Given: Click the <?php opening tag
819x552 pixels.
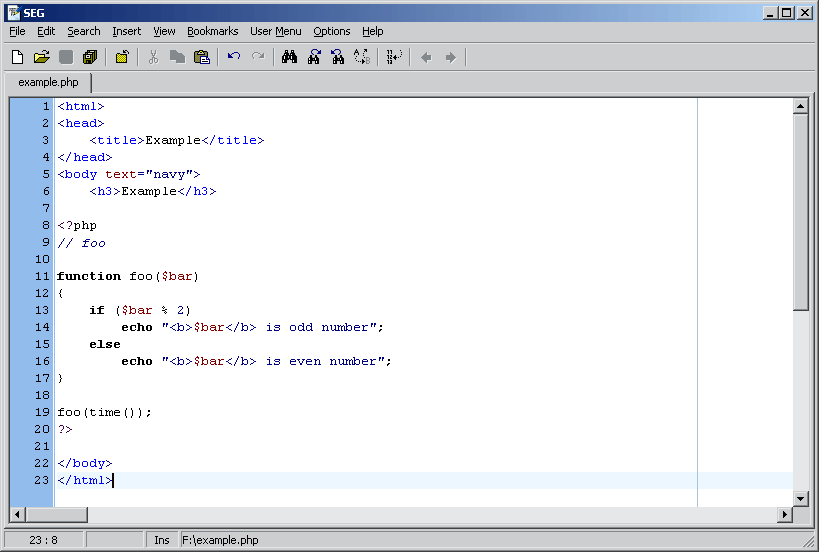Looking at the screenshot, I should tap(77, 226).
